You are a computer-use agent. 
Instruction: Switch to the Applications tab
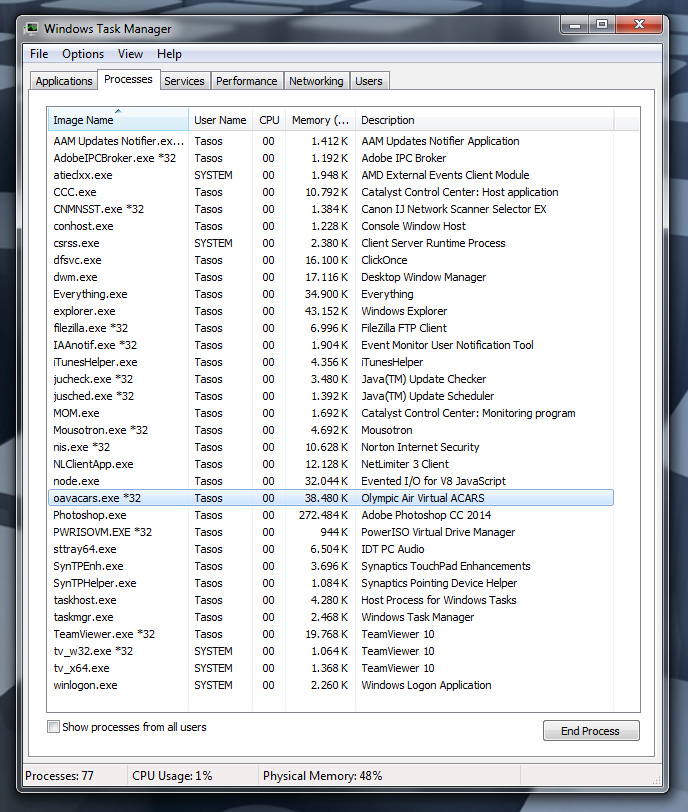[x=64, y=81]
